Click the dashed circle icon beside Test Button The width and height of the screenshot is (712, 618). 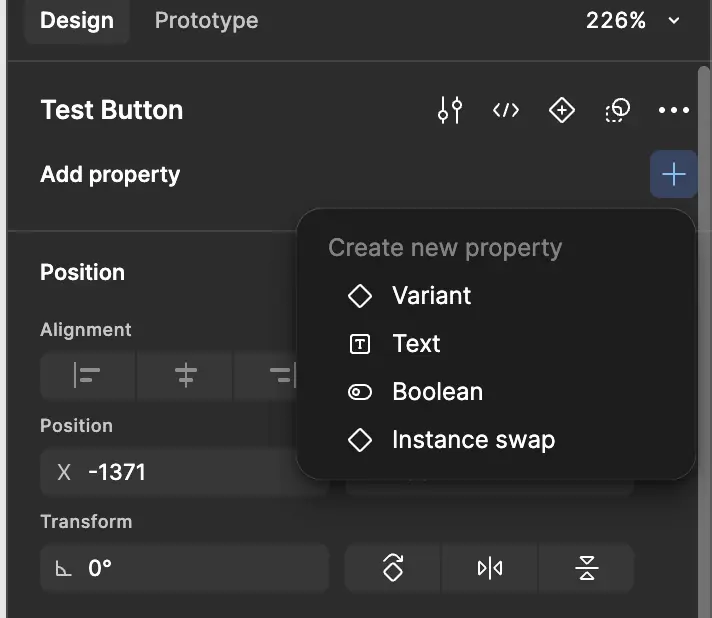point(618,110)
